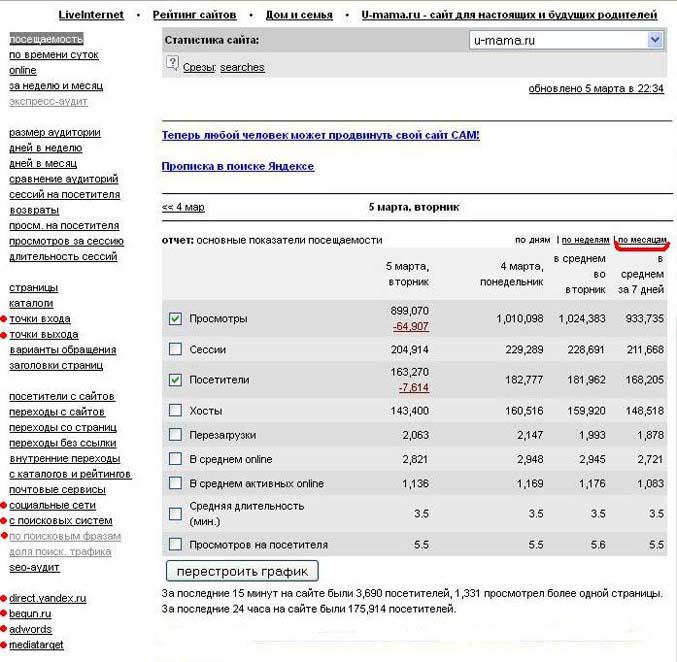Click the searches slice link
The image size is (677, 662).
coord(242,67)
